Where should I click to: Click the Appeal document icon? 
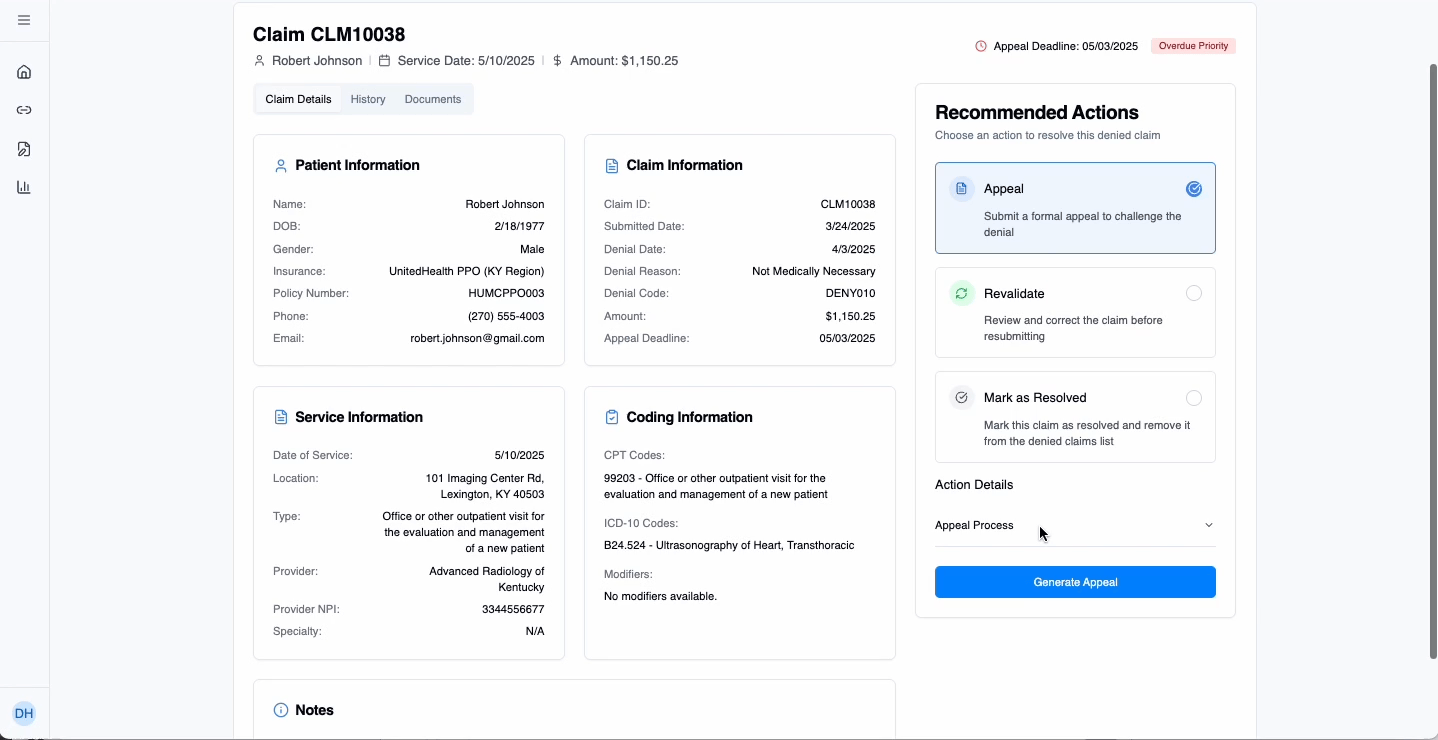click(961, 189)
